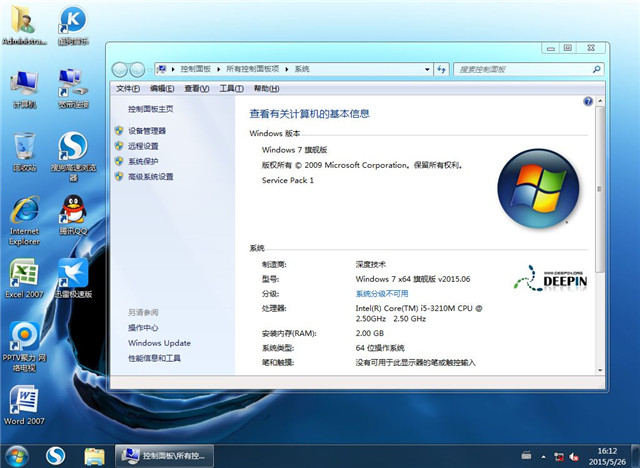Open the Computer (计算机) desktop icon

point(24,89)
